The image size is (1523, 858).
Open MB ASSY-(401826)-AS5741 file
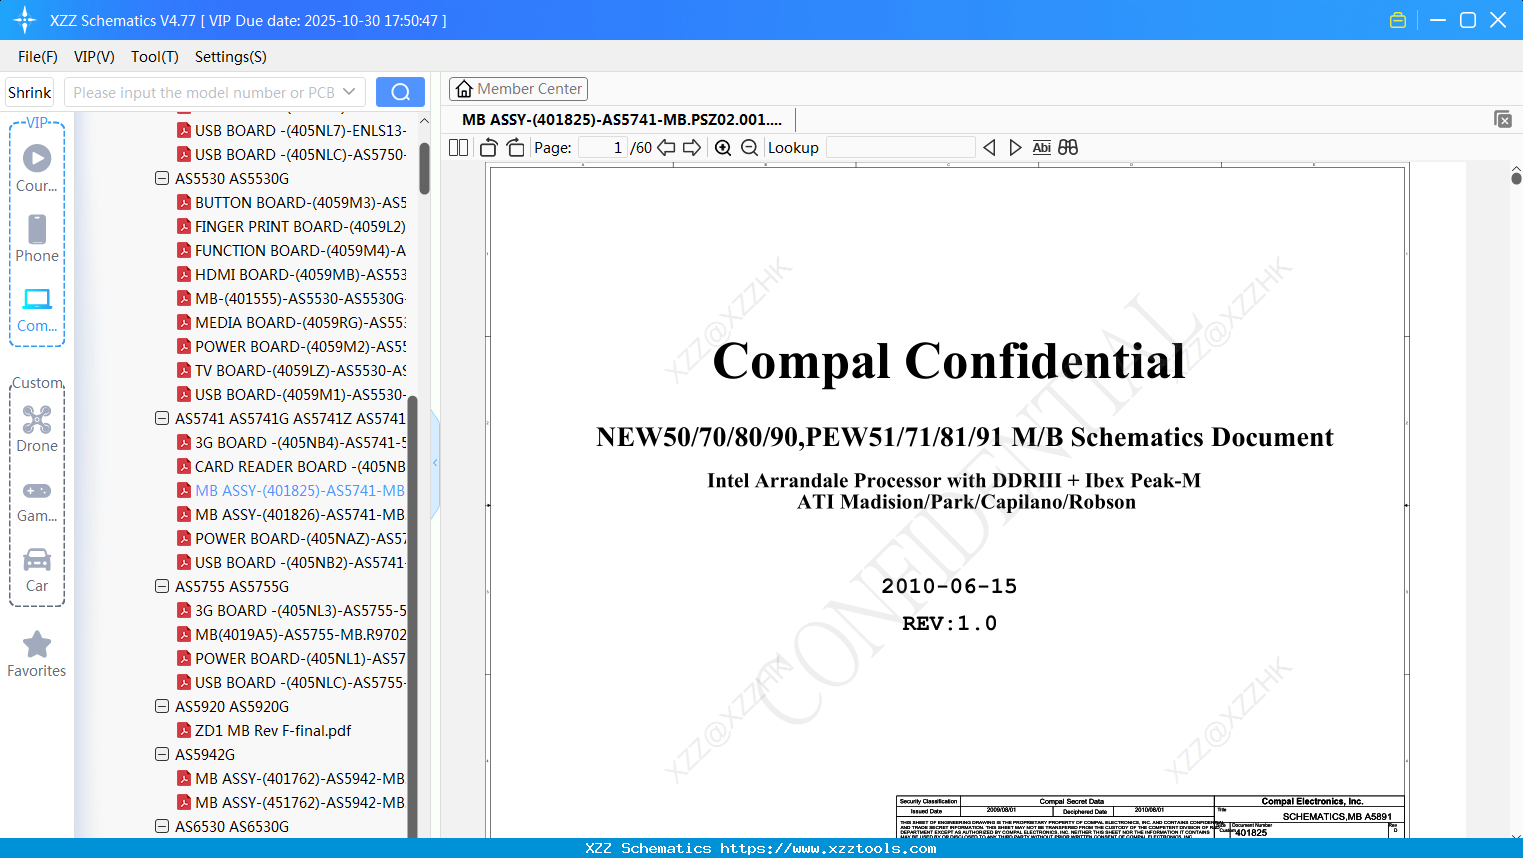(291, 515)
